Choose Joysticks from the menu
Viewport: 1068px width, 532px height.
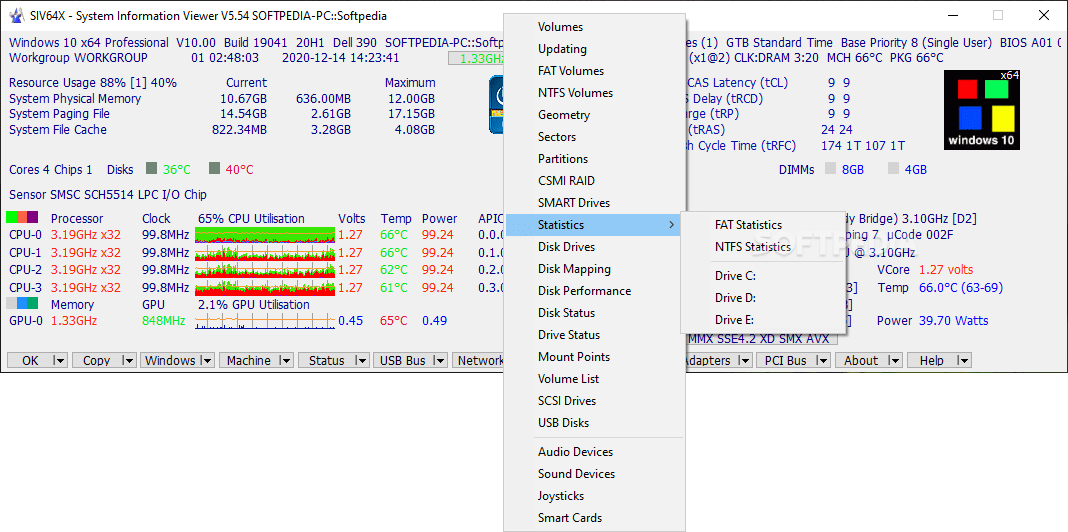[593, 496]
